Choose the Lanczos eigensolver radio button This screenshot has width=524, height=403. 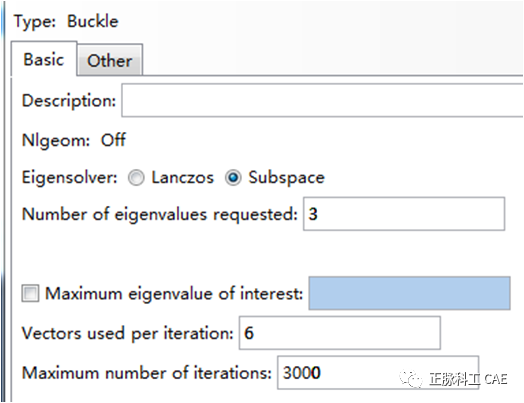coord(136,177)
